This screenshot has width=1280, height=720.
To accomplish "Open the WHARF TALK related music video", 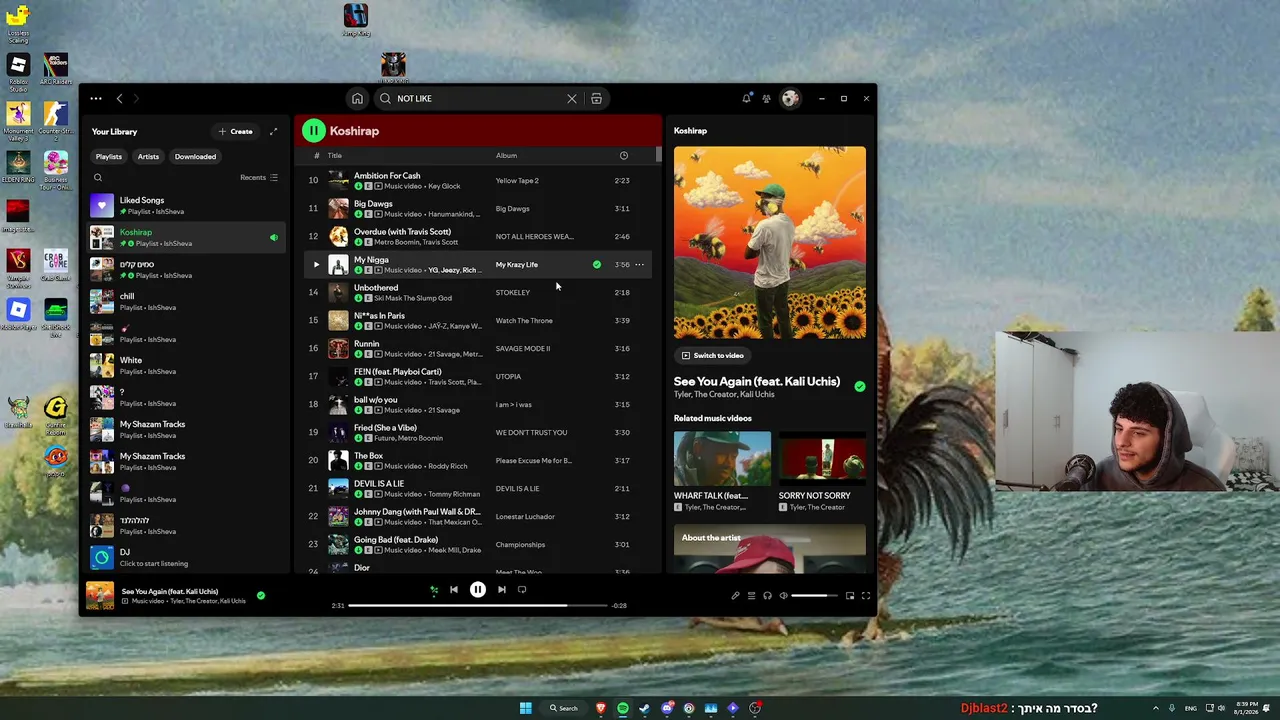I will pos(722,472).
